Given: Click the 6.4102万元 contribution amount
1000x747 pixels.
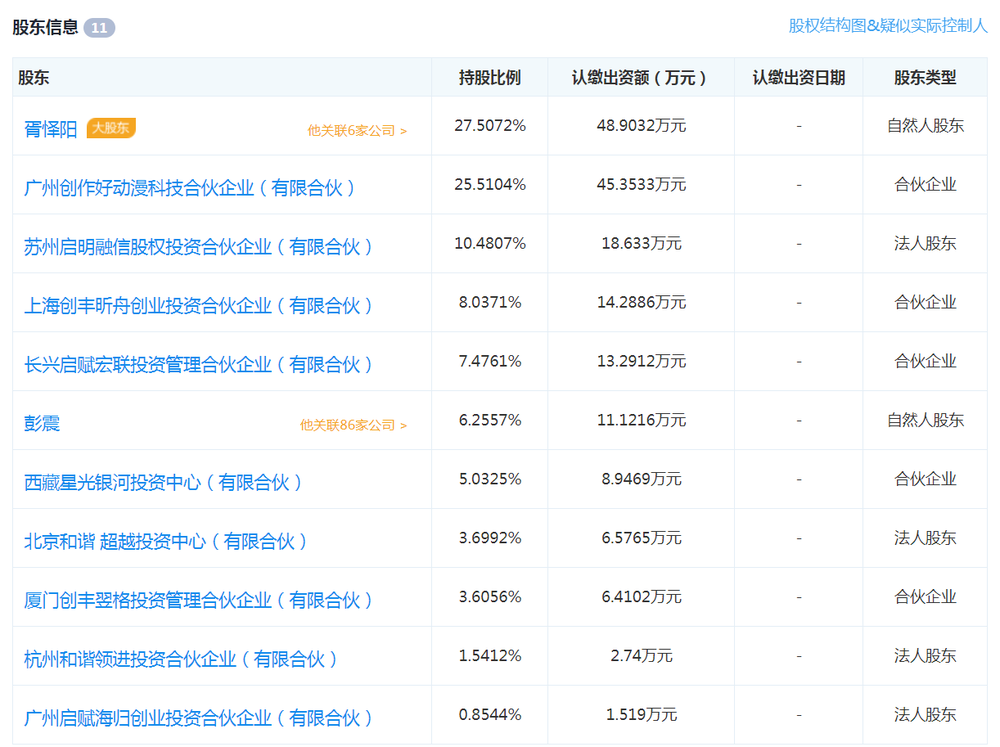Looking at the screenshot, I should [641, 597].
